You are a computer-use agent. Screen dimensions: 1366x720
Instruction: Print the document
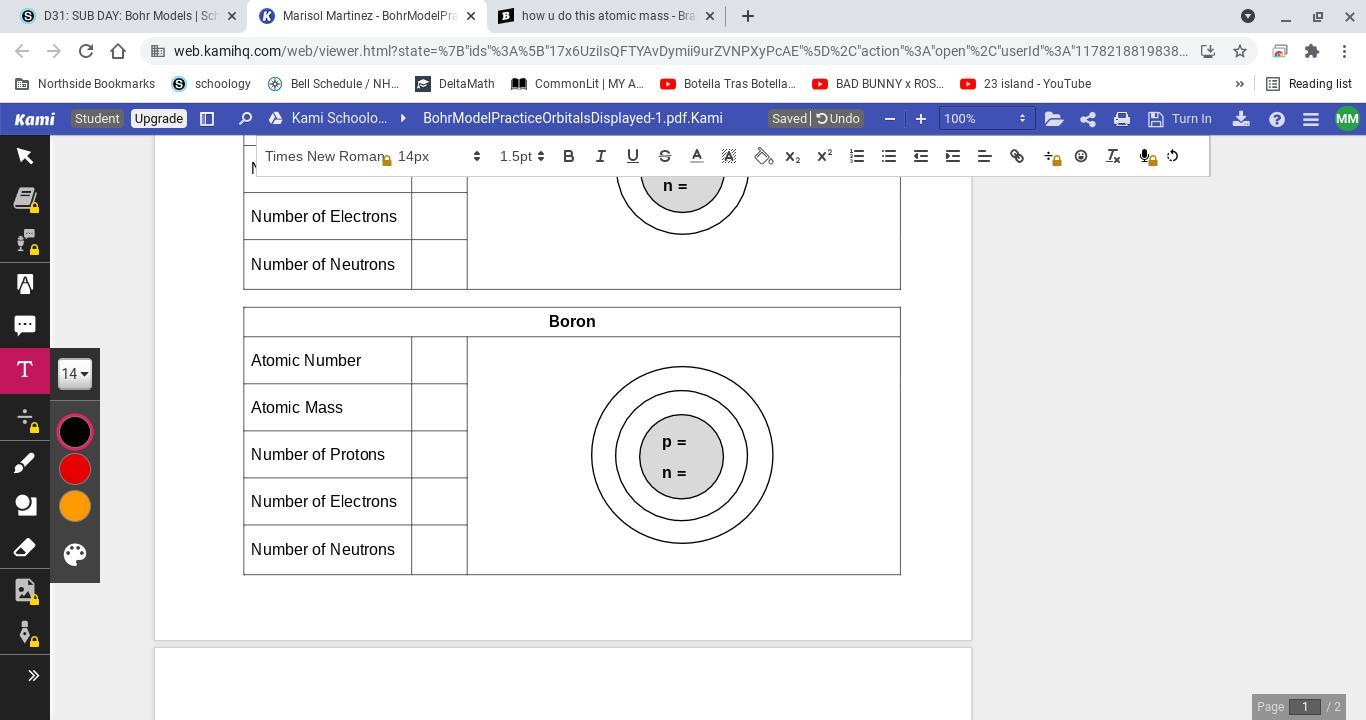[x=1122, y=119]
